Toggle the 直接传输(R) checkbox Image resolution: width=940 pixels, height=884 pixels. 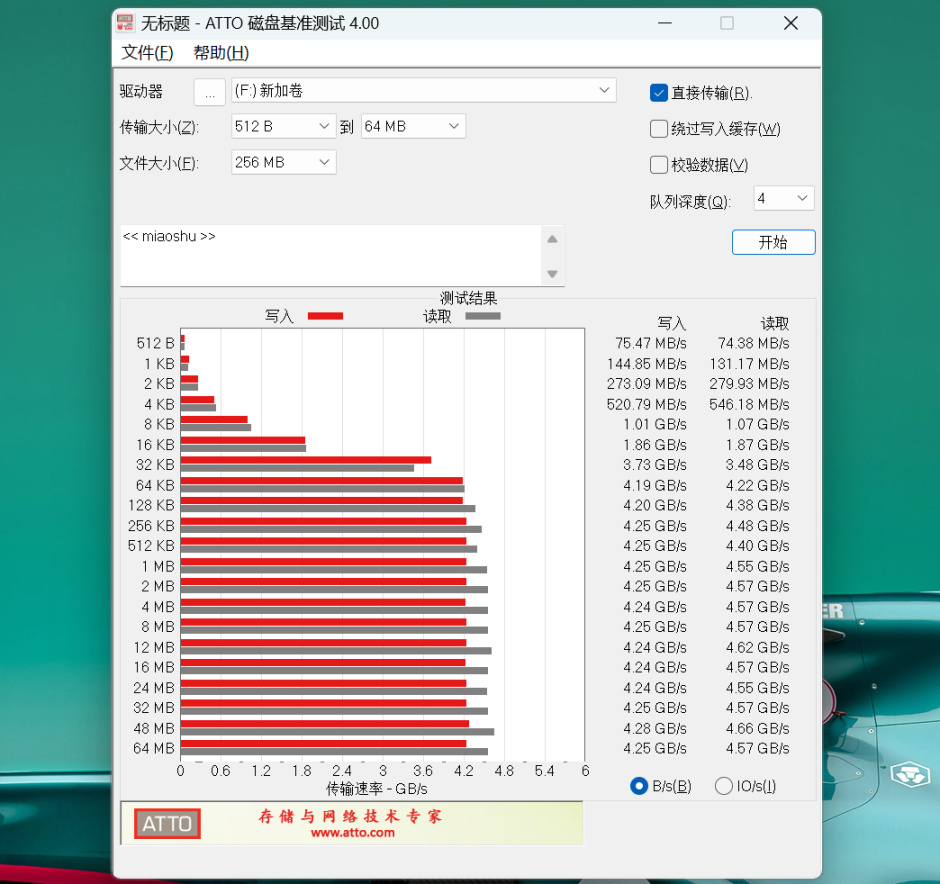658,93
